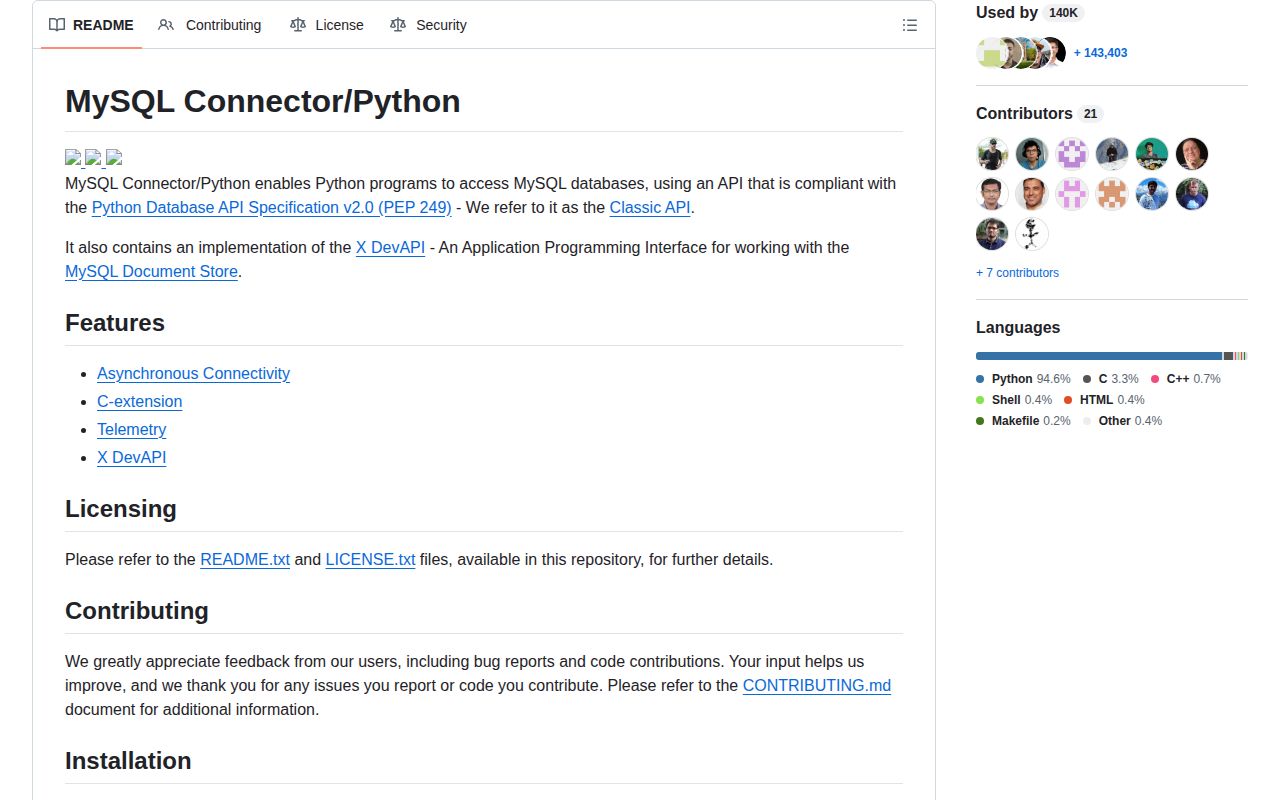Open the pink identicon avatar in second contributors row

[x=1072, y=194]
